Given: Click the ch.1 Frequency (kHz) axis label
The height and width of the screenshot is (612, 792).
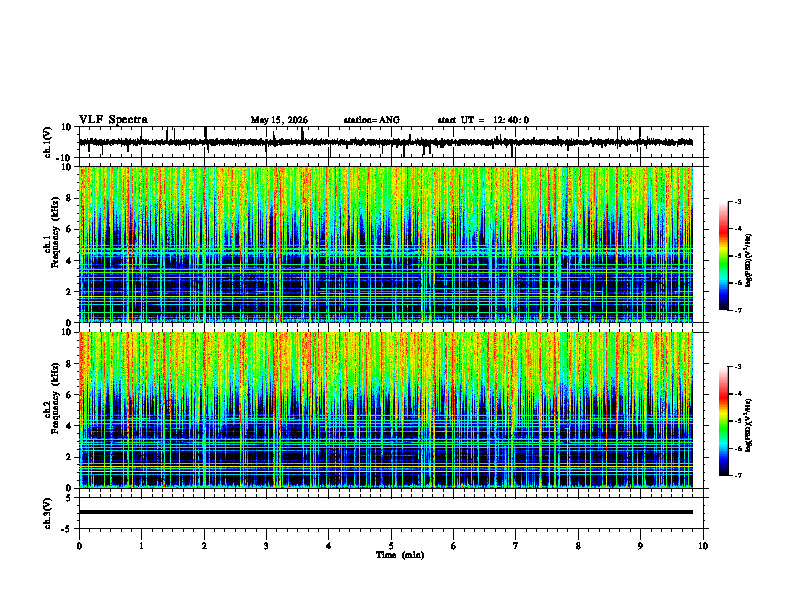Looking at the screenshot, I should coord(52,244).
